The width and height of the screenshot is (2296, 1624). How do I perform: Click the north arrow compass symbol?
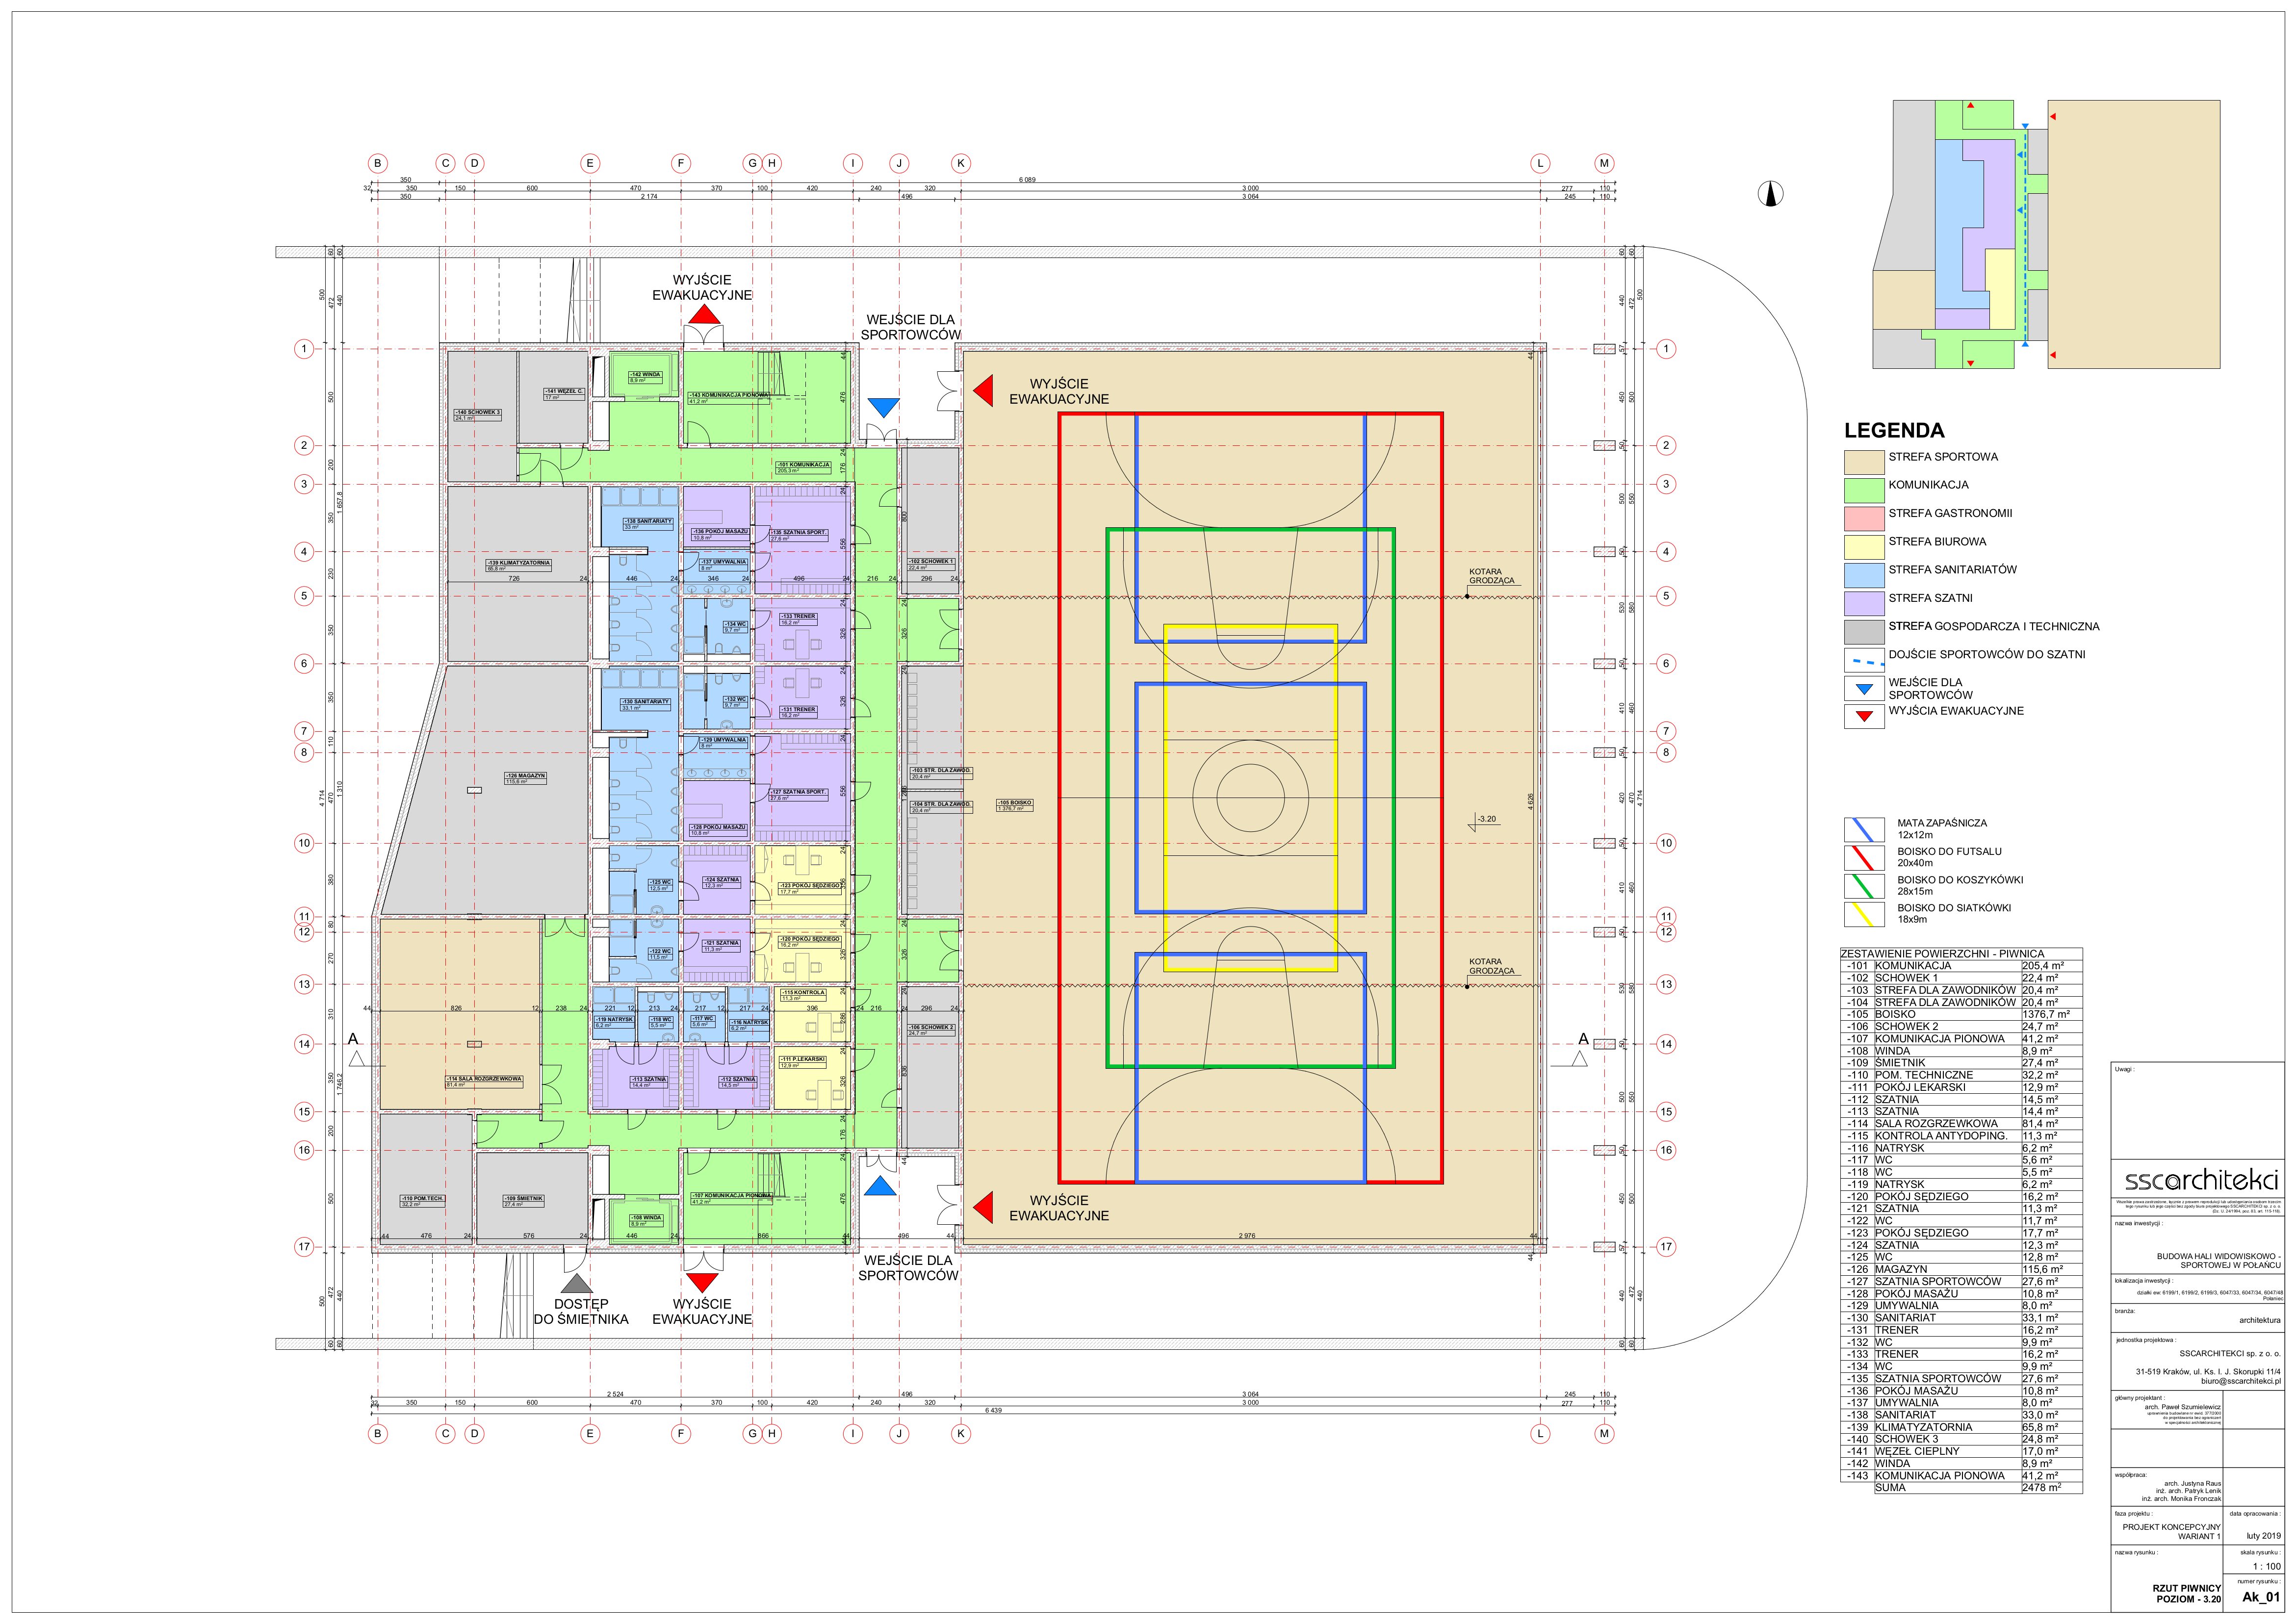[x=1770, y=194]
